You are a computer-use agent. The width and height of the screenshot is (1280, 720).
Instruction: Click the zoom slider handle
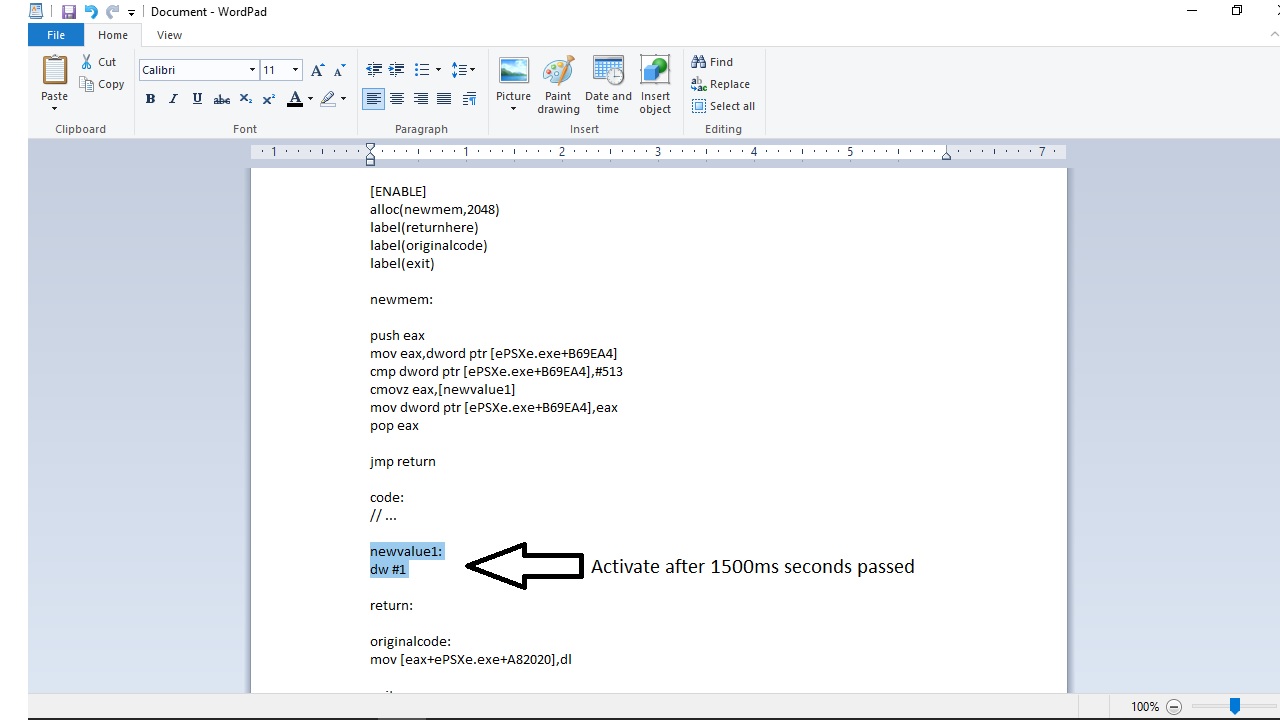point(1235,706)
